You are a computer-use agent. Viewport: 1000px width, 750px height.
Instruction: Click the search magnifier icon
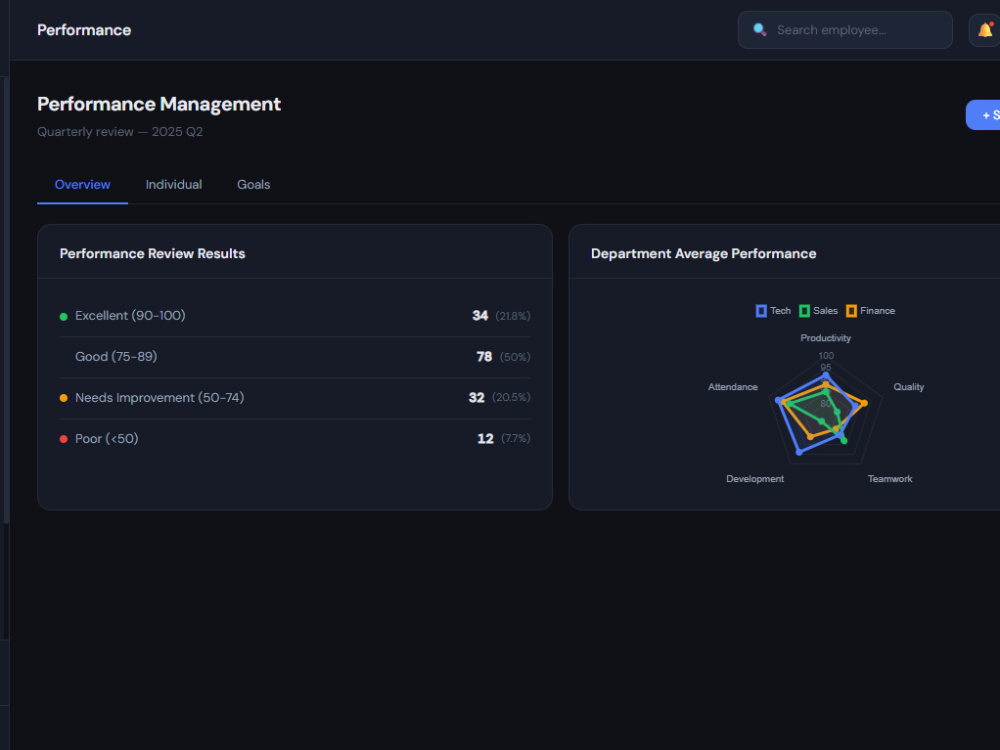760,29
